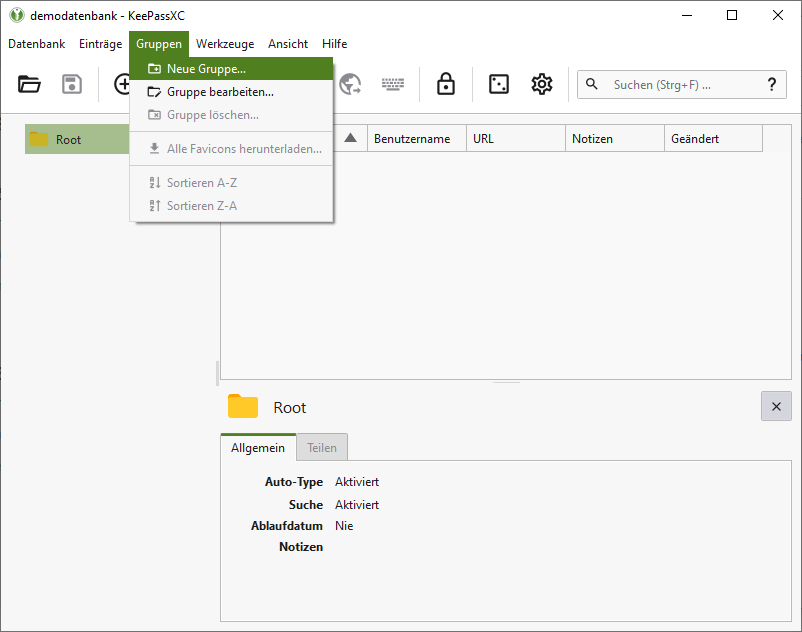Click the Auto-Type keyboard icon in toolbar
Screen dimensions: 802x632
click(x=393, y=85)
